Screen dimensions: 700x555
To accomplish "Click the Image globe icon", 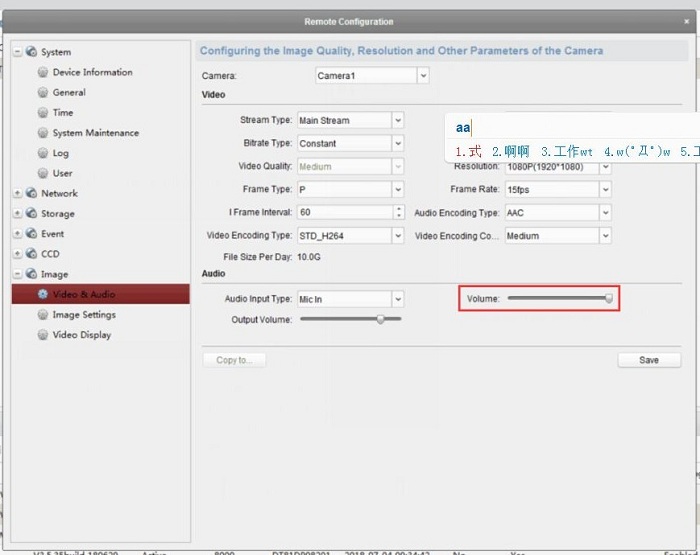I will coord(31,274).
